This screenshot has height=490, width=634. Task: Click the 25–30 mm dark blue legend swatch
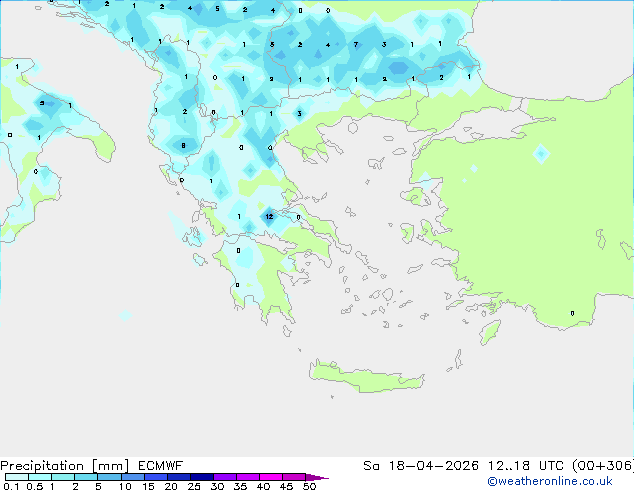coord(202,477)
